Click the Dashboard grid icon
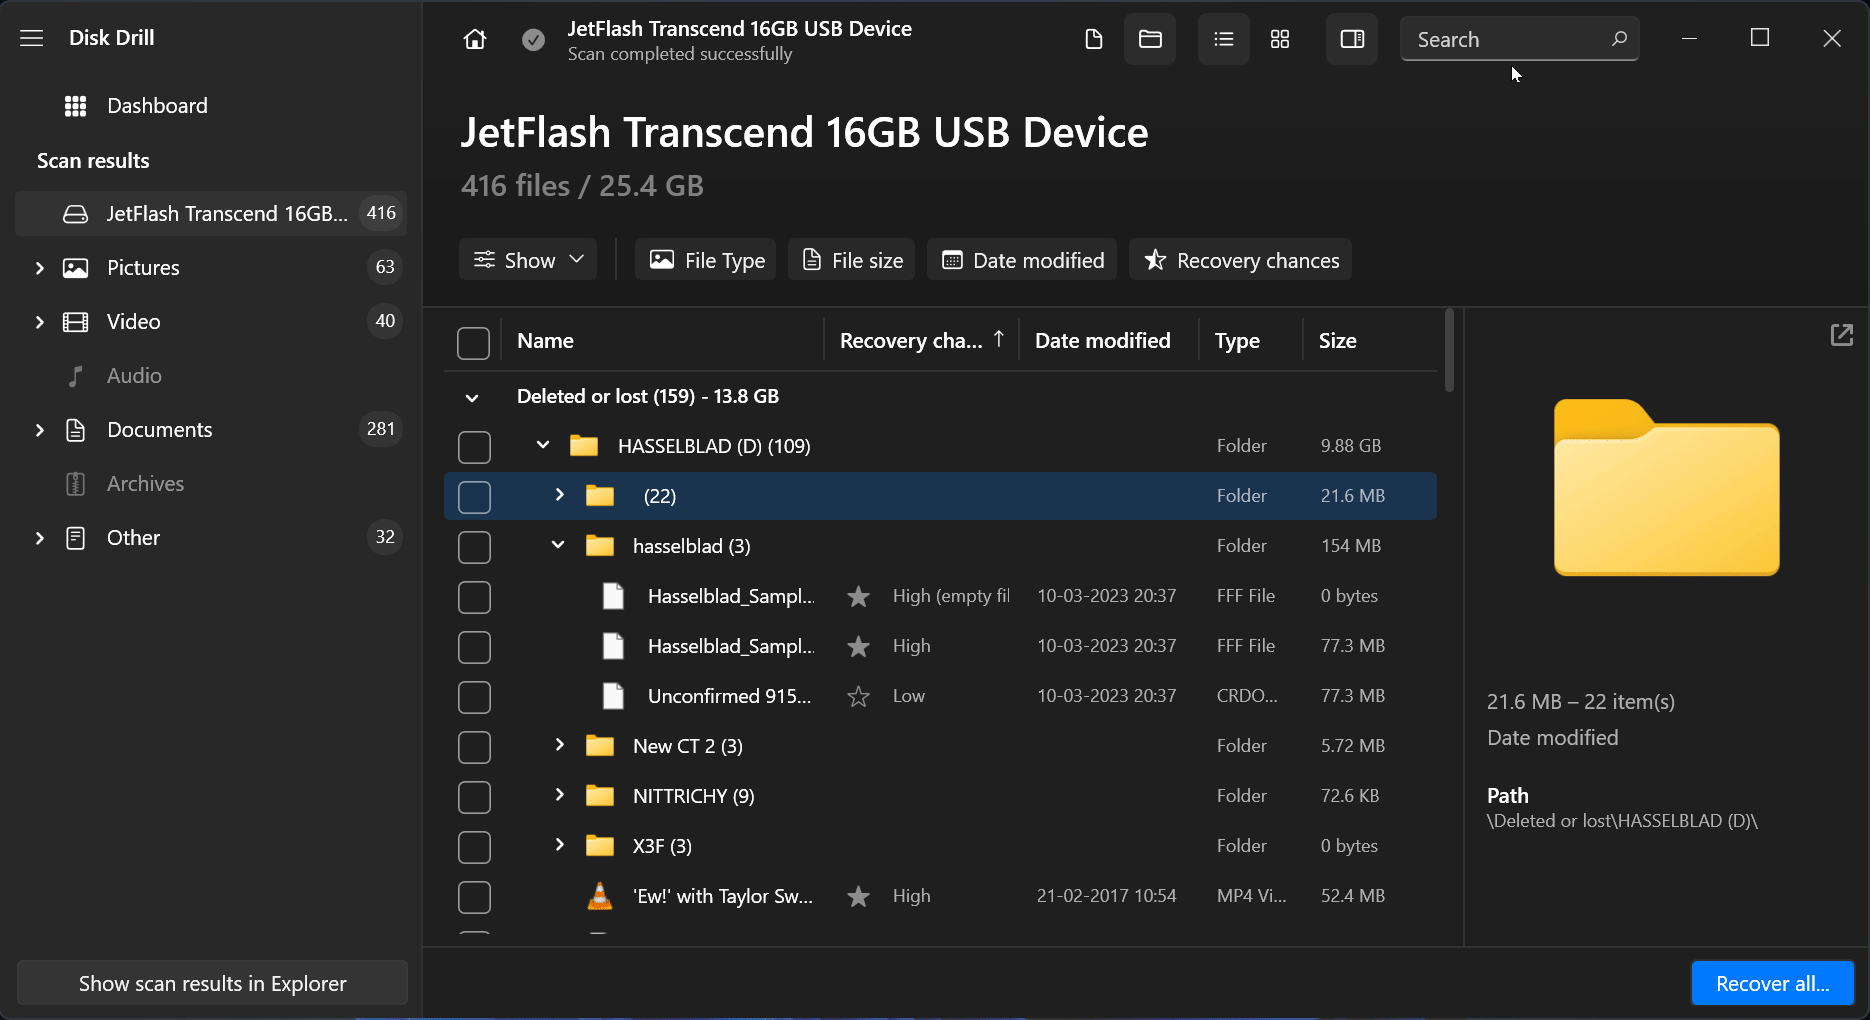The height and width of the screenshot is (1020, 1870). click(76, 106)
